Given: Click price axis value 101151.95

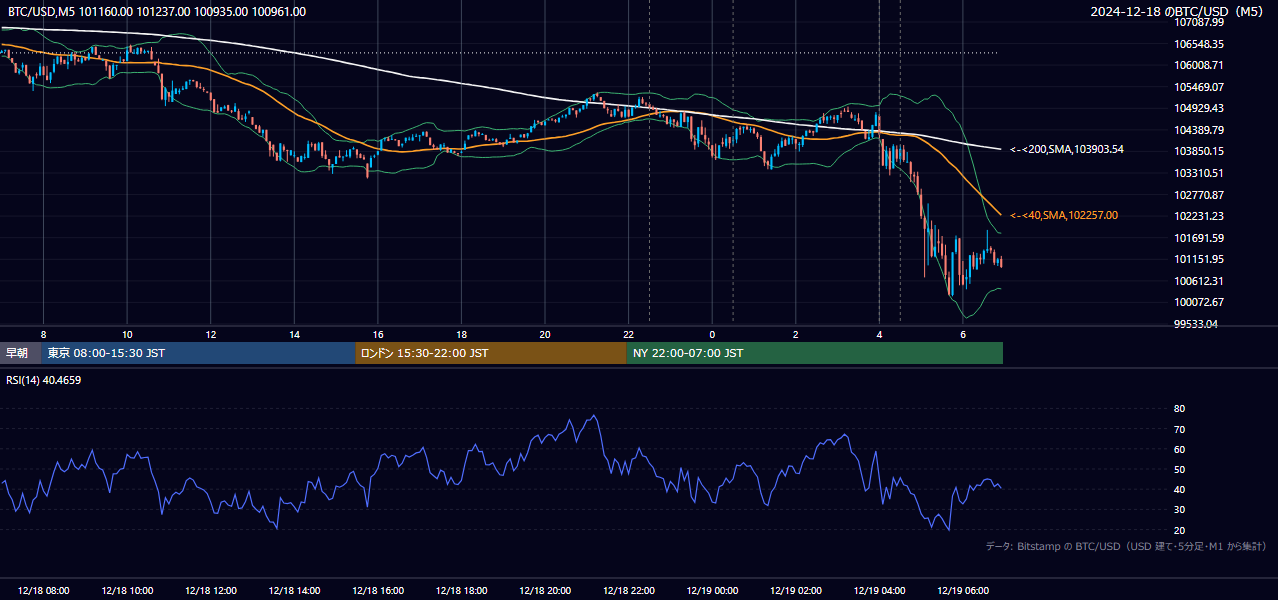Looking at the screenshot, I should pyautogui.click(x=1199, y=259).
